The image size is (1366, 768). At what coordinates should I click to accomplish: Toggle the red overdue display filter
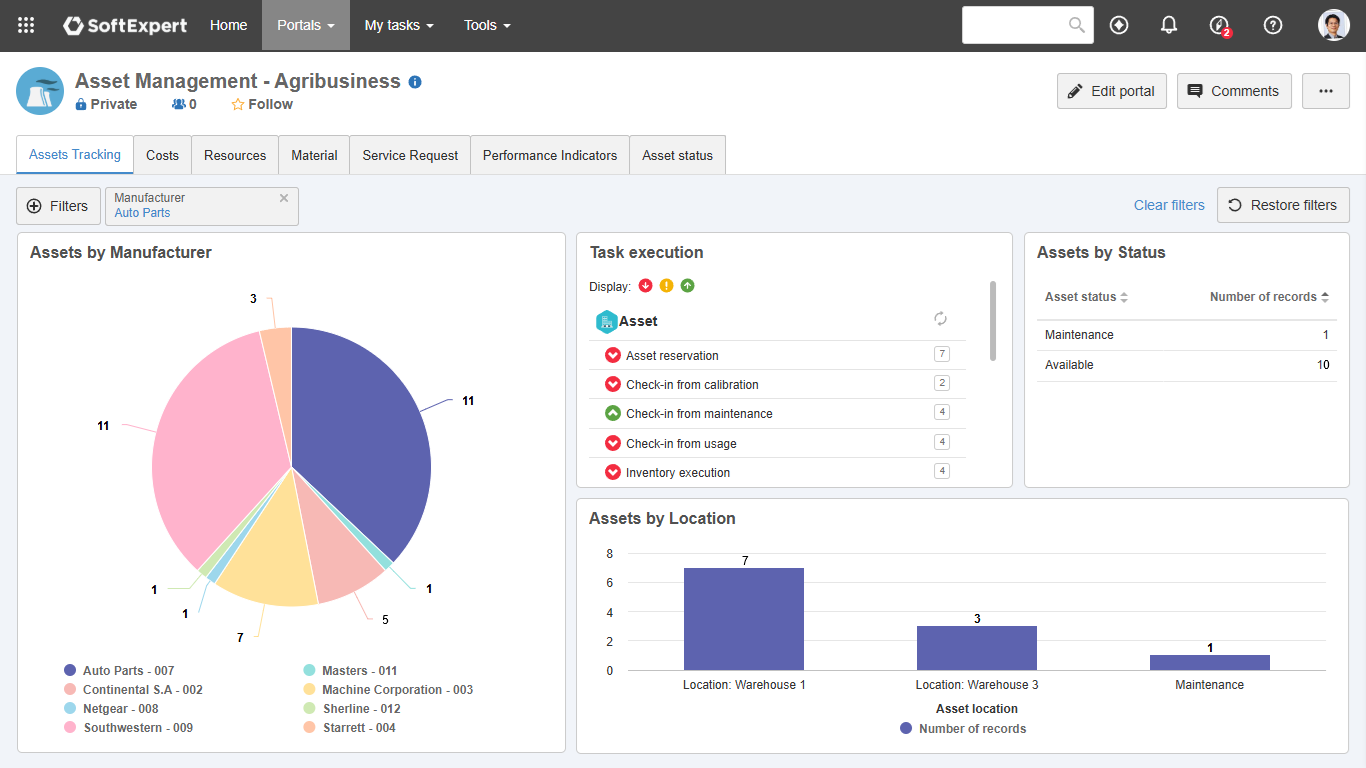(645, 286)
